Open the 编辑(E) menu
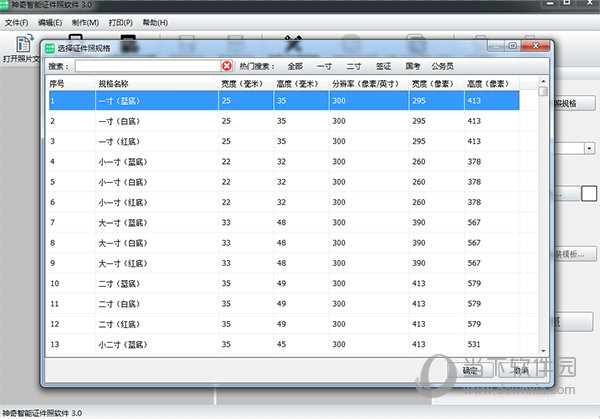Viewport: 600px width, 419px height. pyautogui.click(x=50, y=23)
